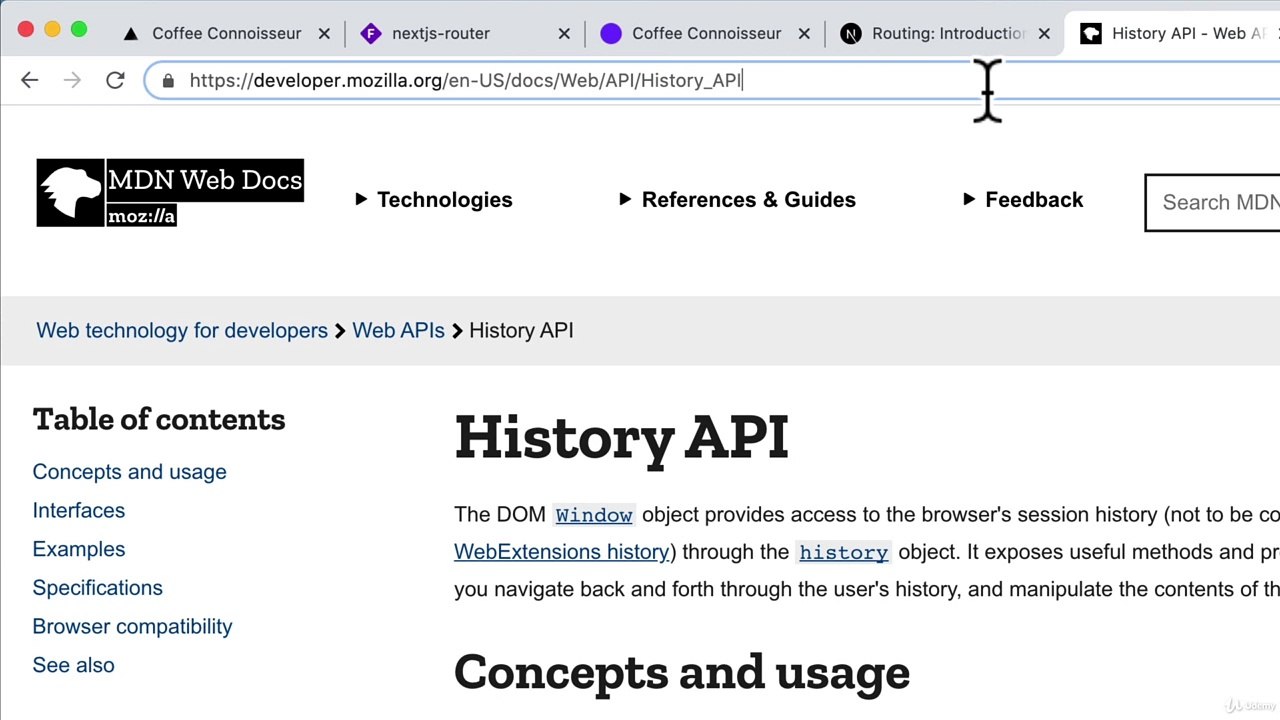The width and height of the screenshot is (1280, 720).
Task: Click the forward navigation arrow
Action: click(x=72, y=80)
